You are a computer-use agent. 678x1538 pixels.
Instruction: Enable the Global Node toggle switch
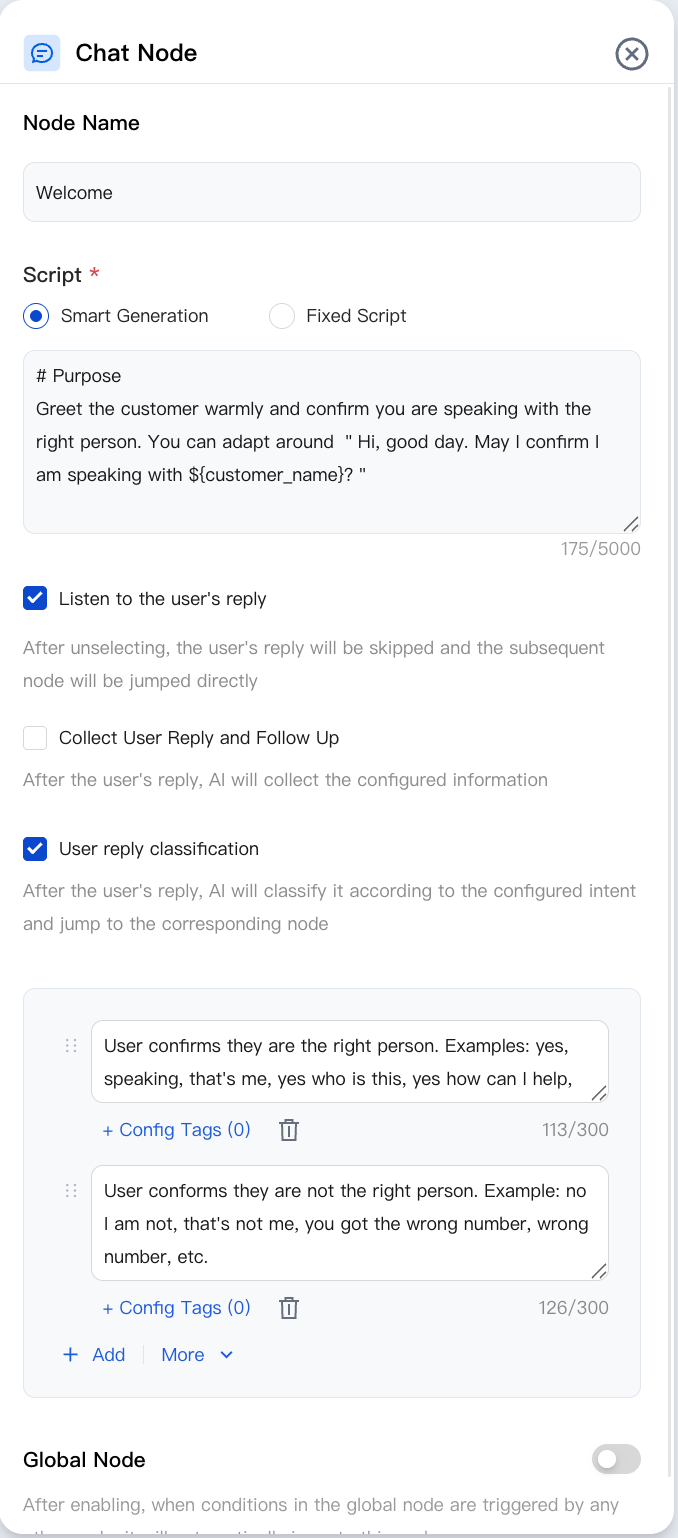click(x=616, y=1460)
